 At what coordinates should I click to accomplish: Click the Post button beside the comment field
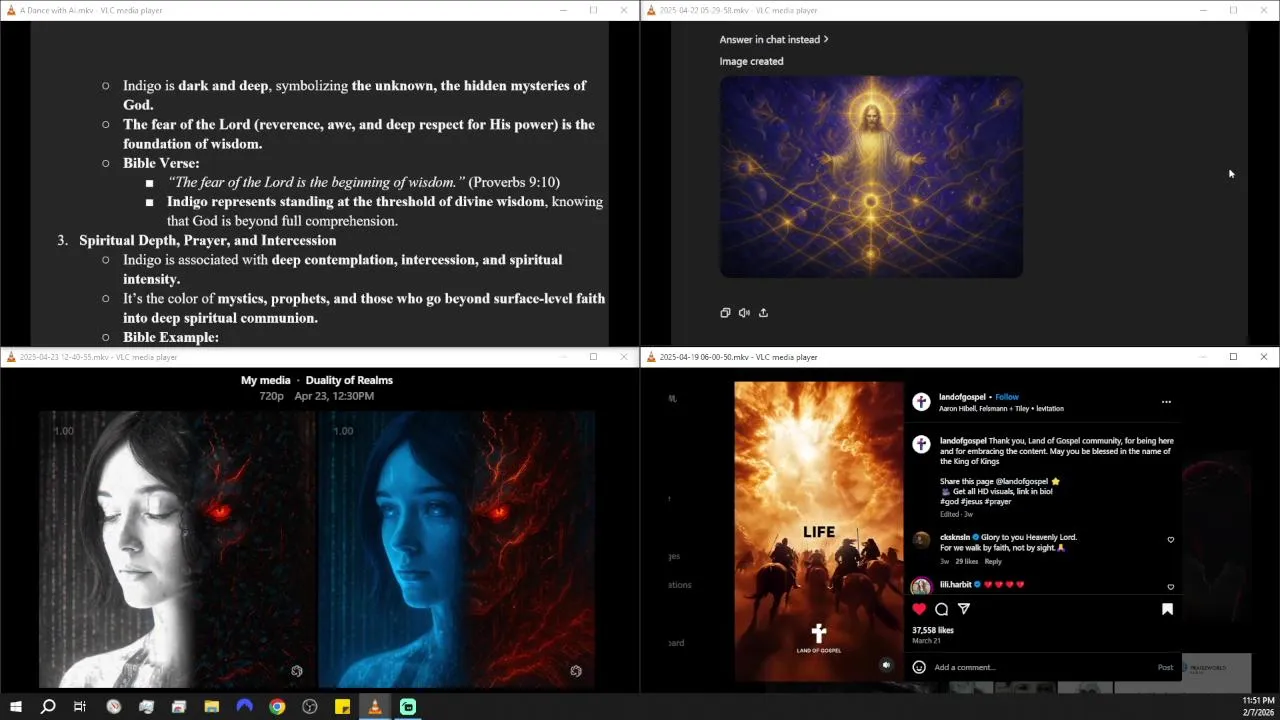[x=1165, y=667]
